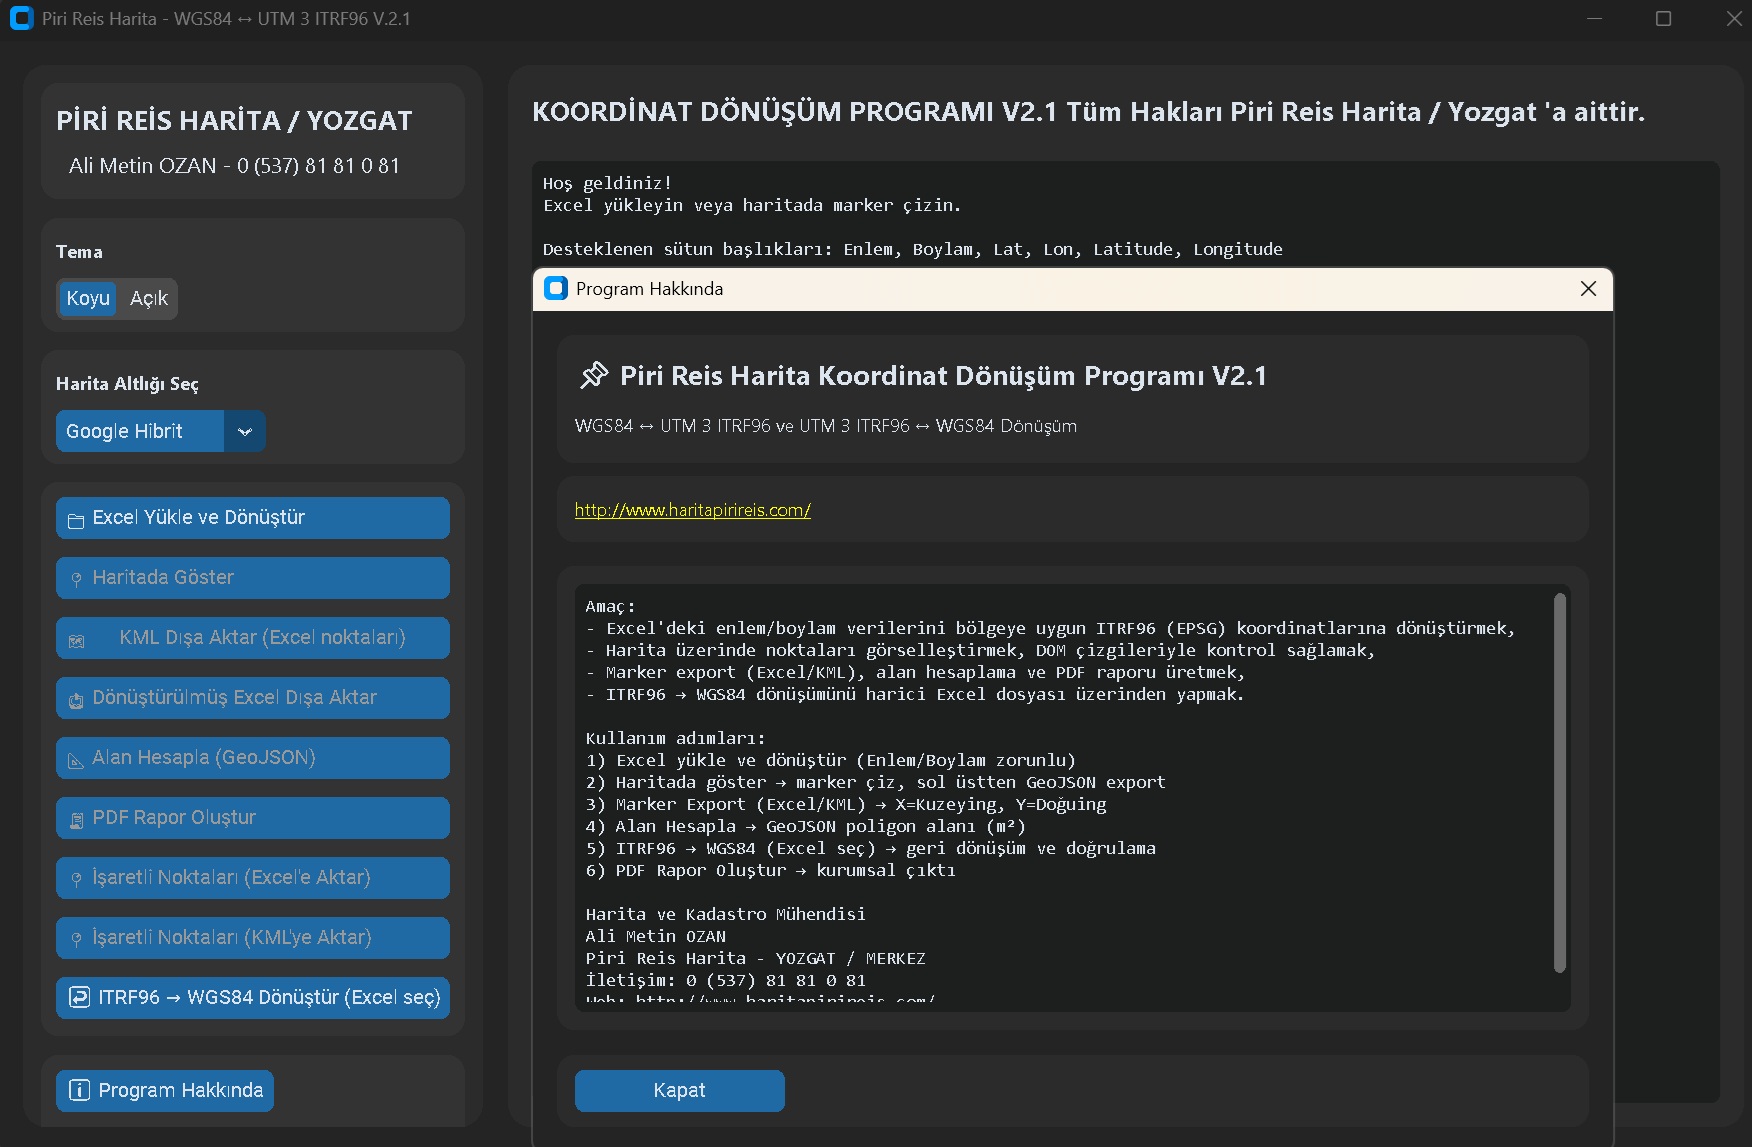Click the scrollbar in the about text box
Viewport: 1752px width, 1147px height.
(1559, 782)
